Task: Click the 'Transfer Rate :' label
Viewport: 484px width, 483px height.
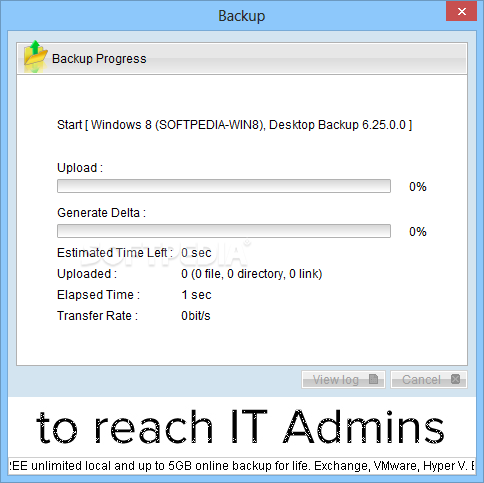Action: pos(97,316)
